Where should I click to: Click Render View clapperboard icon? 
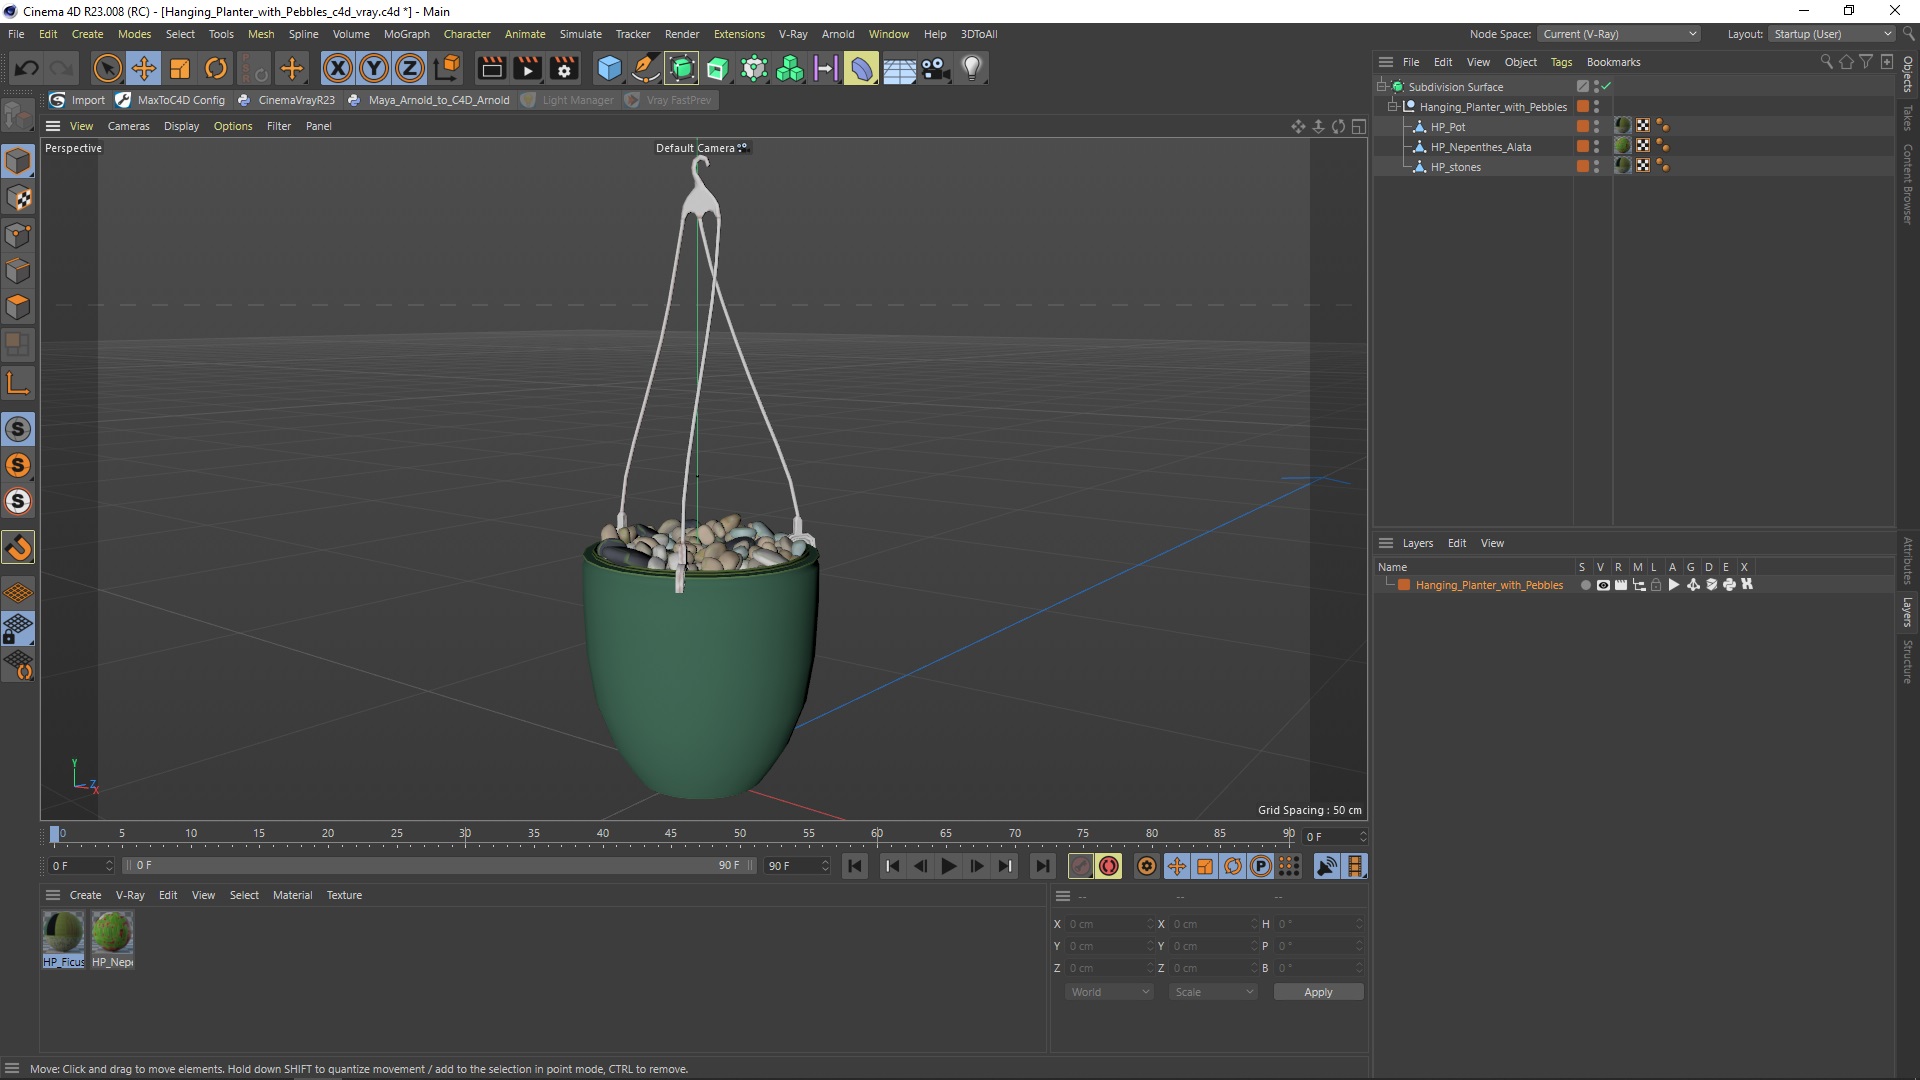pyautogui.click(x=491, y=68)
